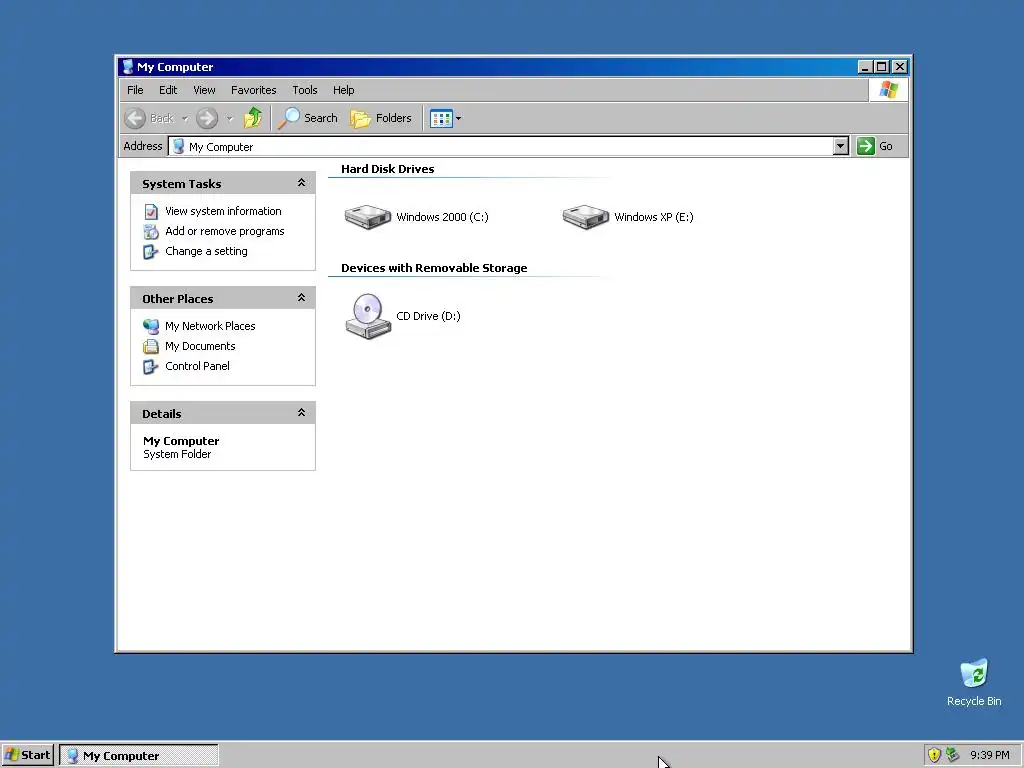The height and width of the screenshot is (768, 1024).
Task: Select the CD Drive (D:) icon
Action: 368,316
